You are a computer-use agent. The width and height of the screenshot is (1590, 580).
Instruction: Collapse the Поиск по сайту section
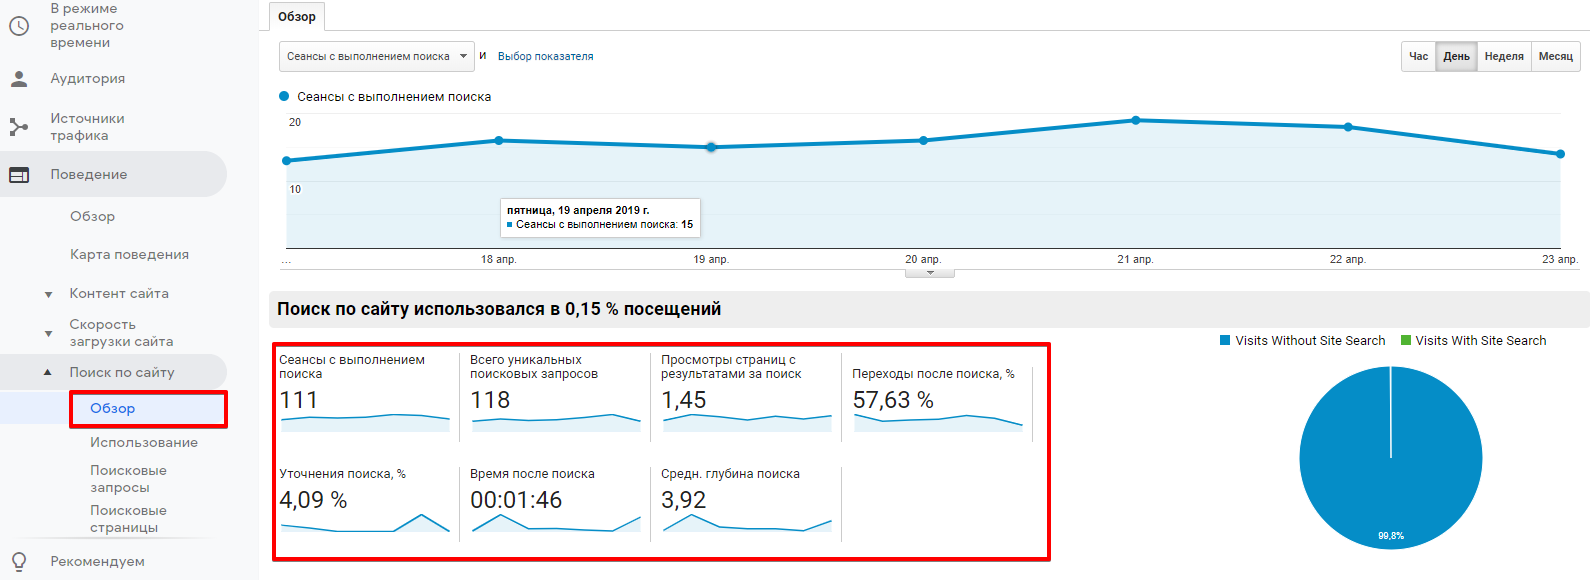(48, 373)
